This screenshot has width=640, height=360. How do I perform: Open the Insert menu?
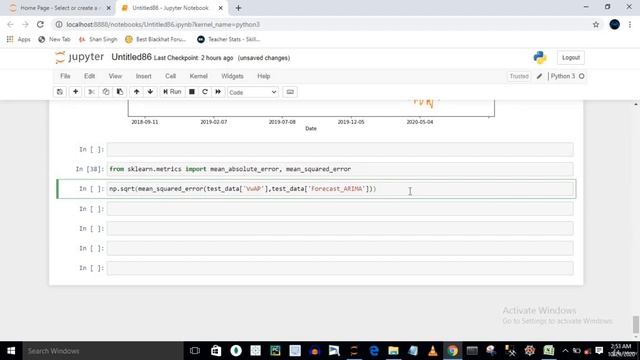(143, 76)
